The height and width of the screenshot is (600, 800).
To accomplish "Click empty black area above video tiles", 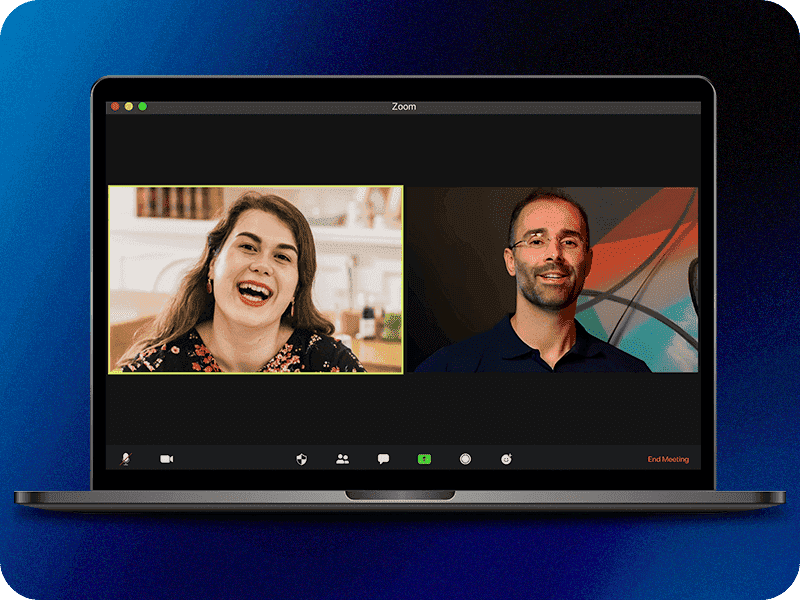I will point(400,150).
